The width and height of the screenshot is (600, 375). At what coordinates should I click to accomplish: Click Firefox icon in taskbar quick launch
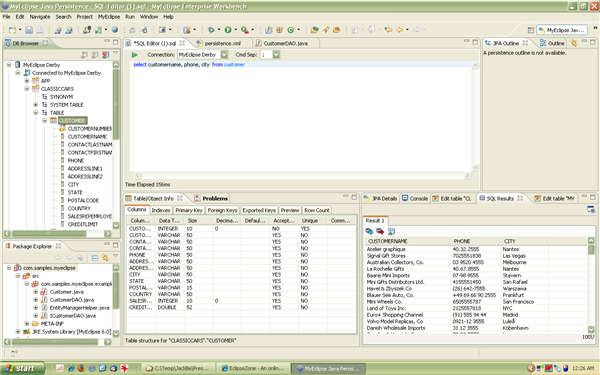pyautogui.click(x=82, y=368)
